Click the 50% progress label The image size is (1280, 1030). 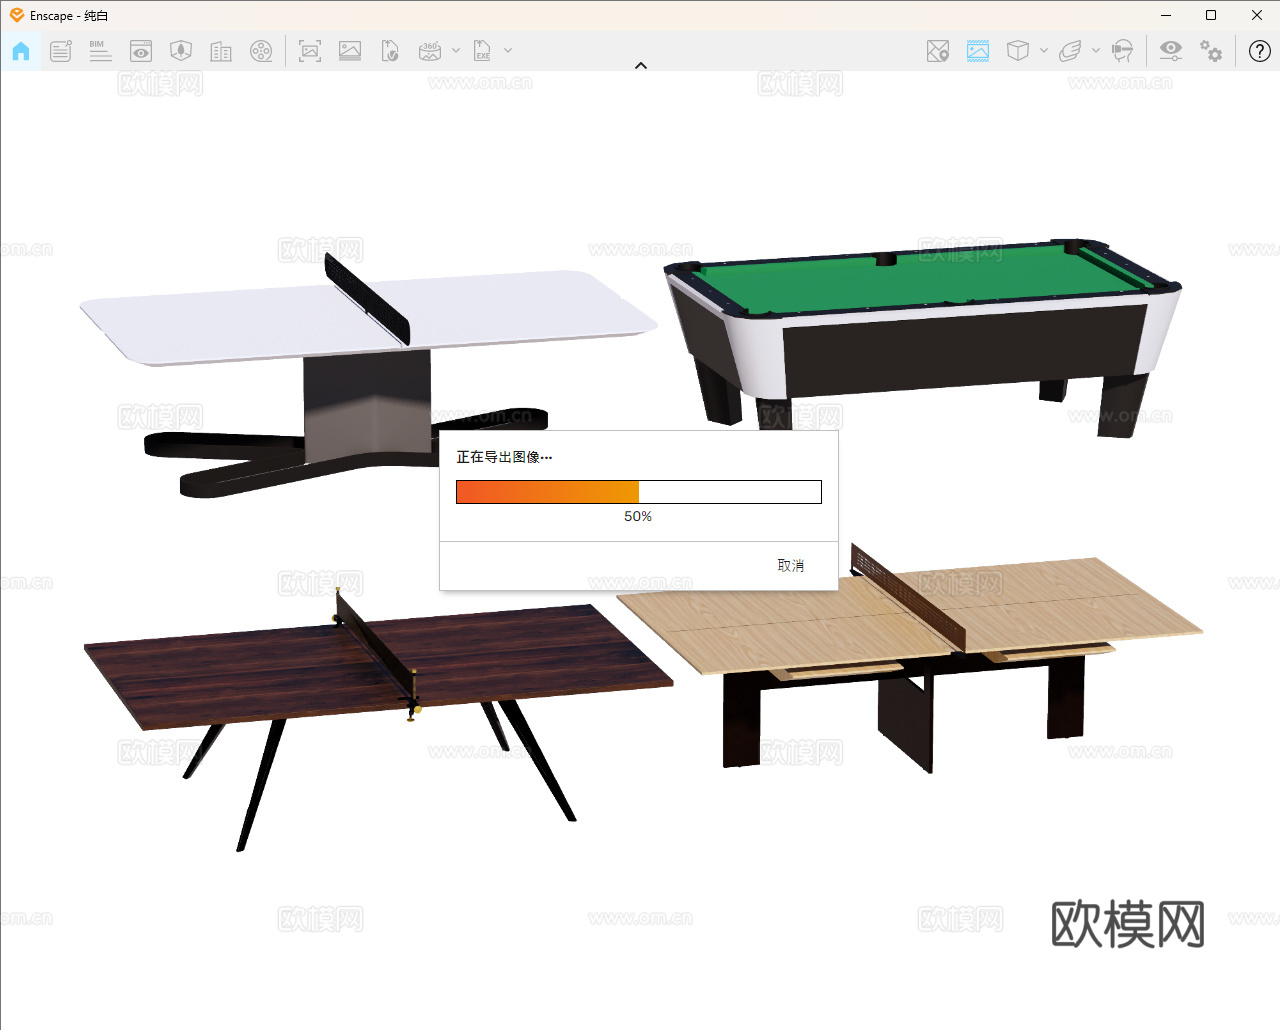pos(638,517)
